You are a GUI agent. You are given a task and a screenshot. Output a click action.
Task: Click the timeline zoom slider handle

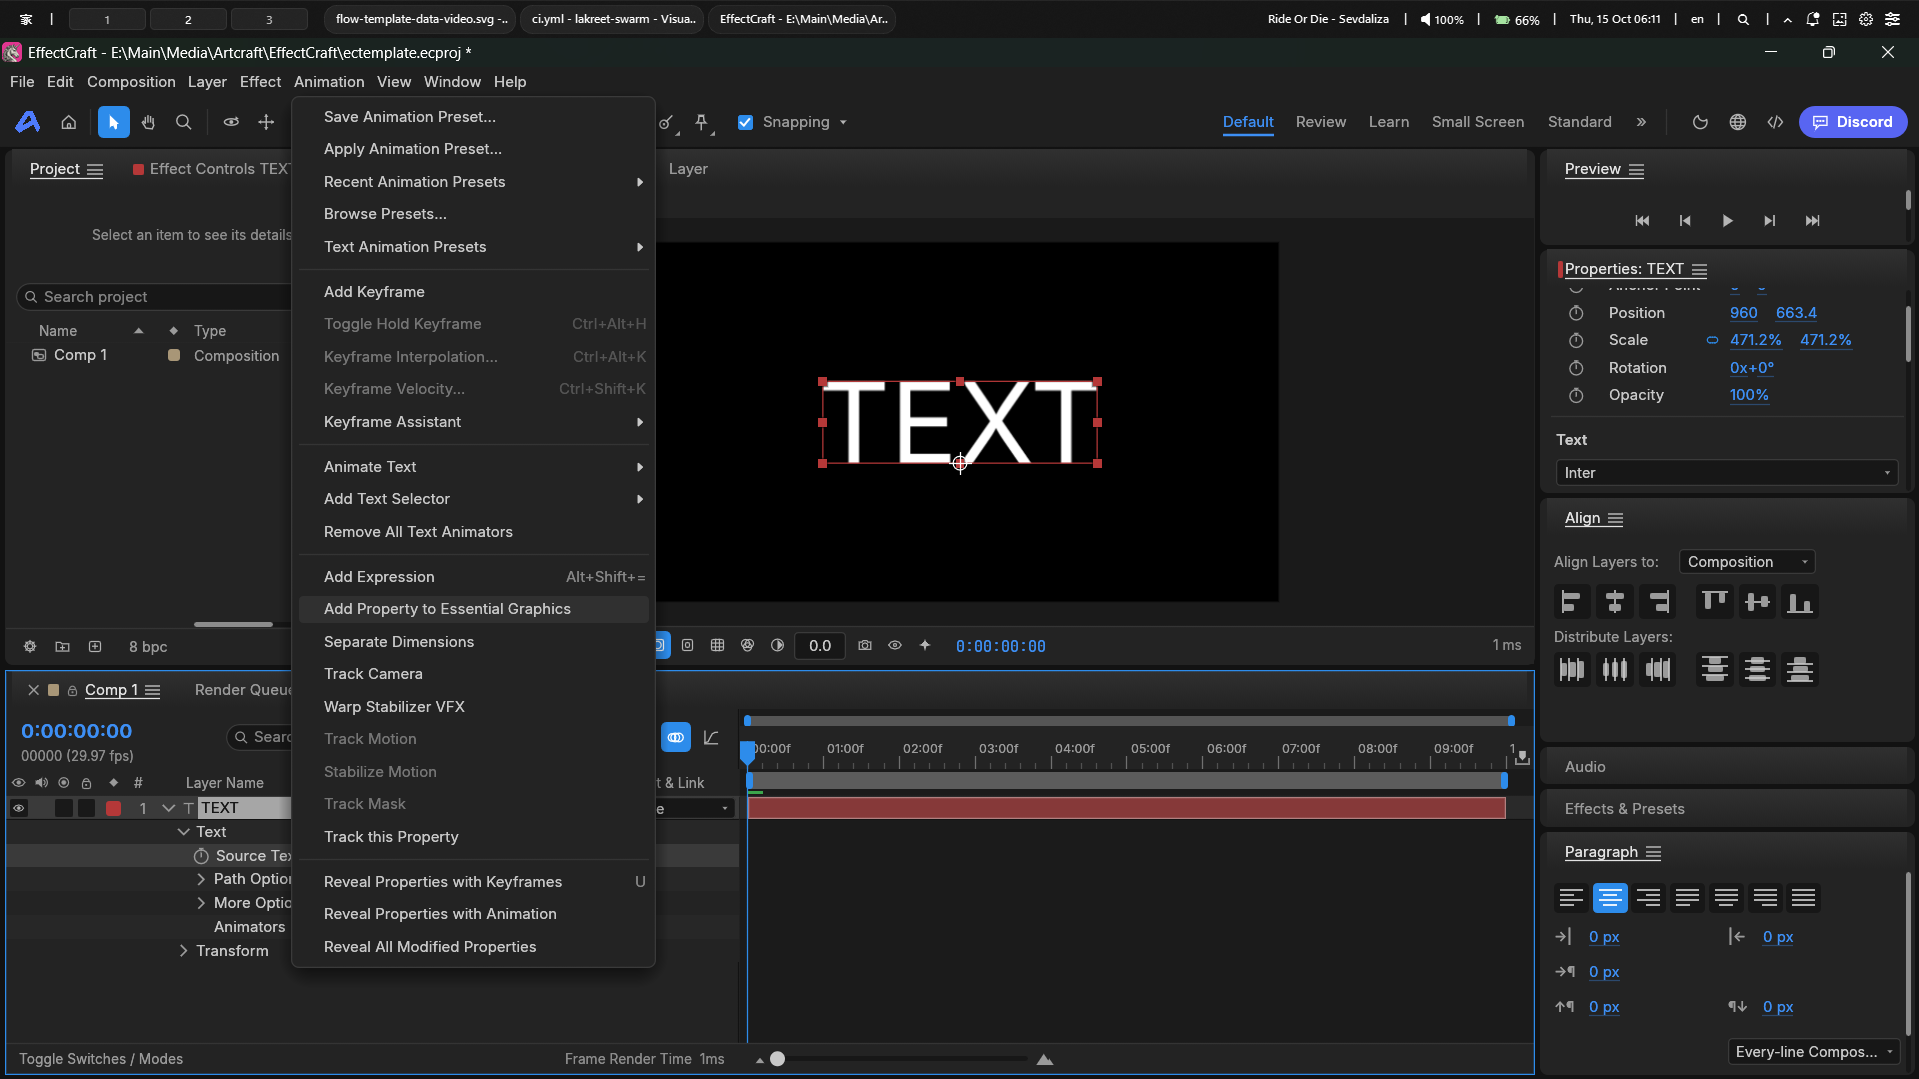777,1059
